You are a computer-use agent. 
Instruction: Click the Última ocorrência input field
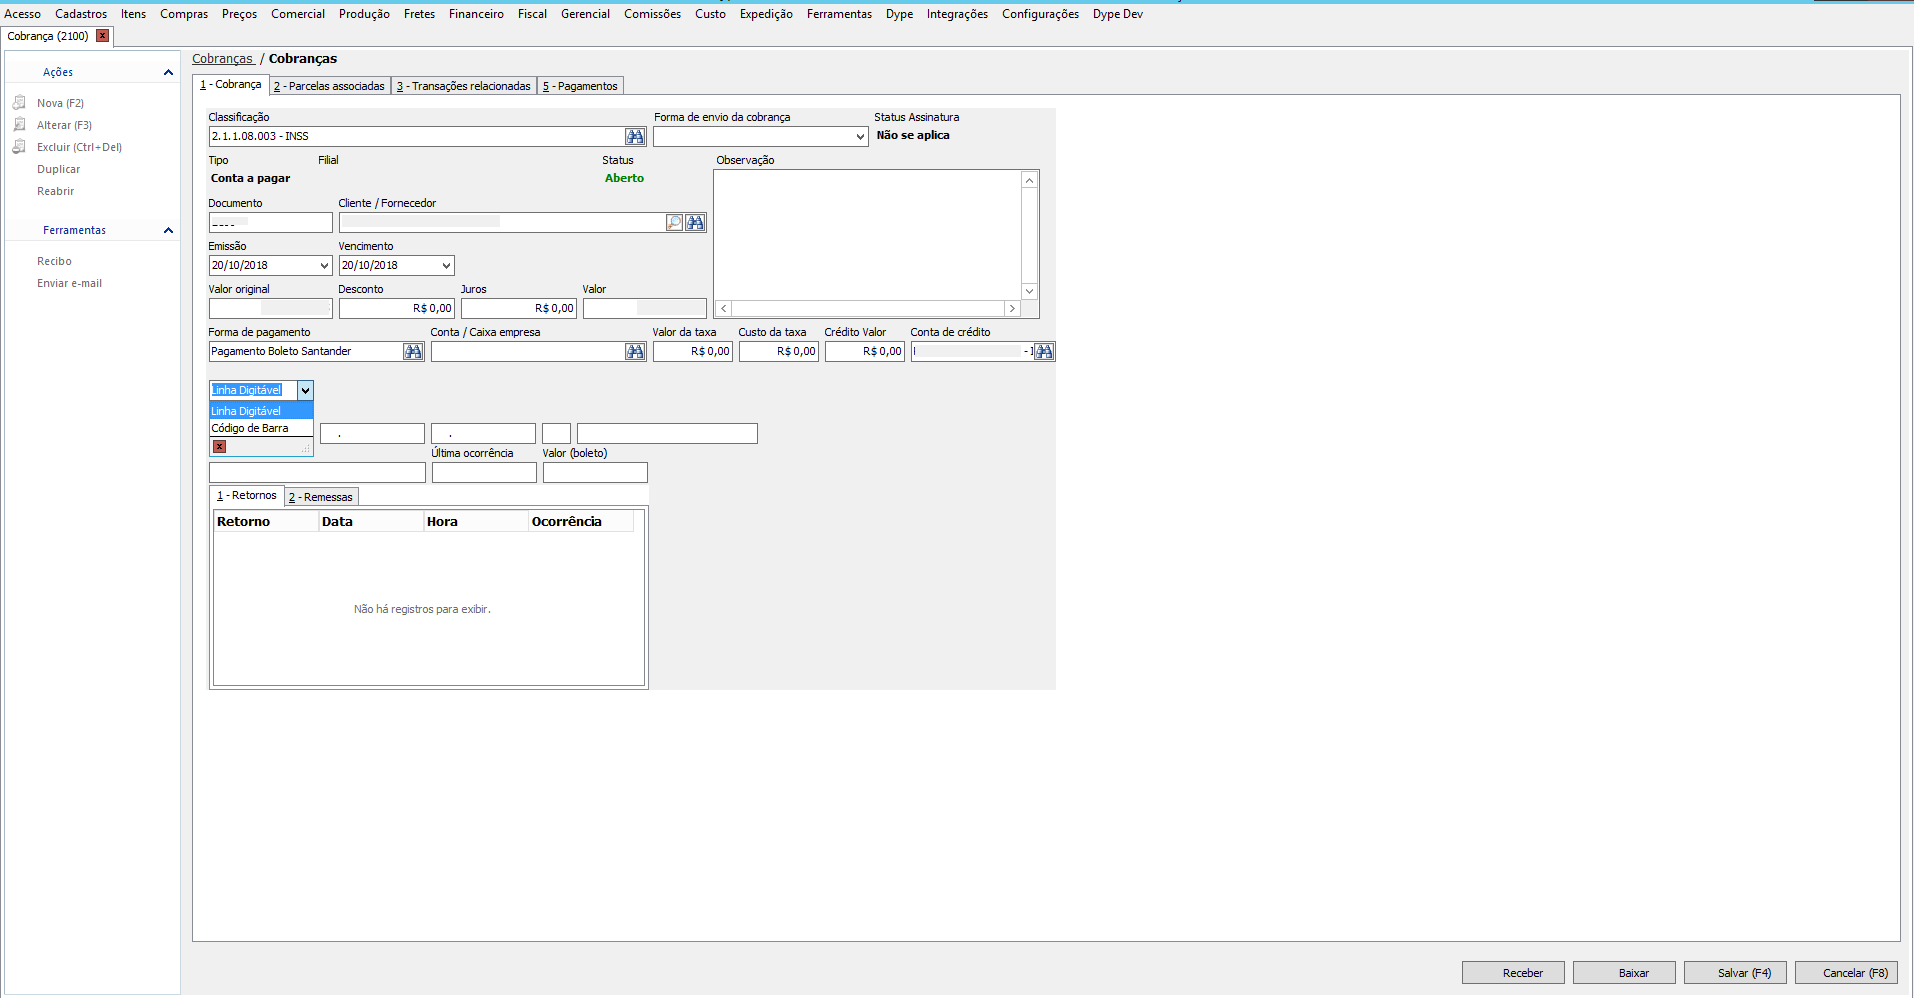tap(484, 473)
